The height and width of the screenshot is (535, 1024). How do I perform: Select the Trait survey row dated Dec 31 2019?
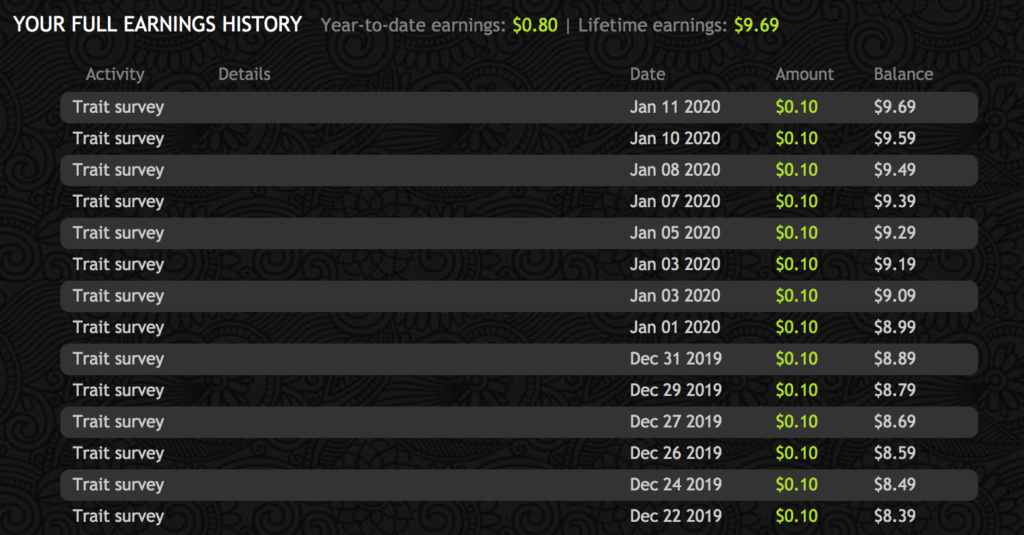click(x=519, y=359)
